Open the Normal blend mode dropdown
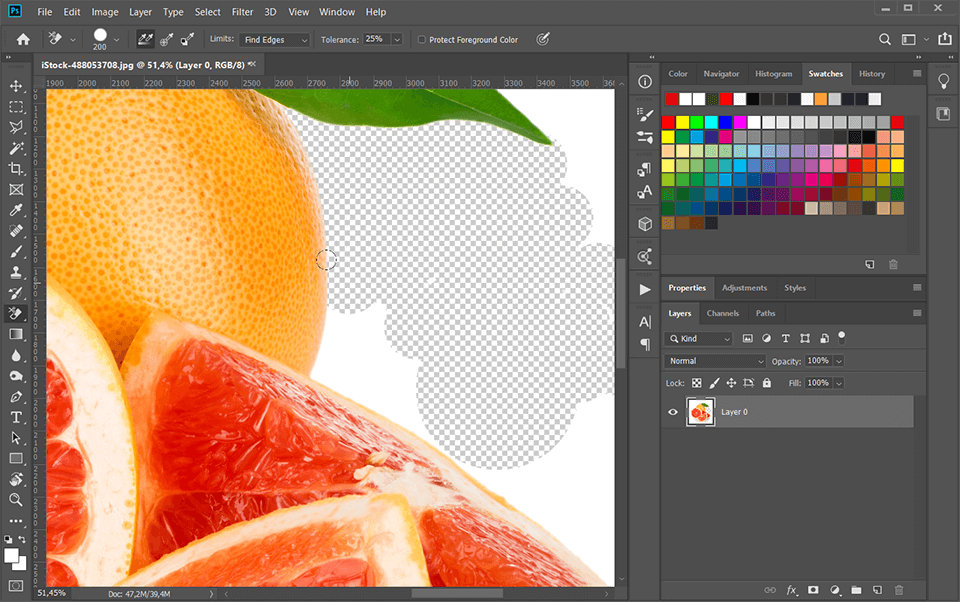The width and height of the screenshot is (960, 602). click(x=715, y=361)
